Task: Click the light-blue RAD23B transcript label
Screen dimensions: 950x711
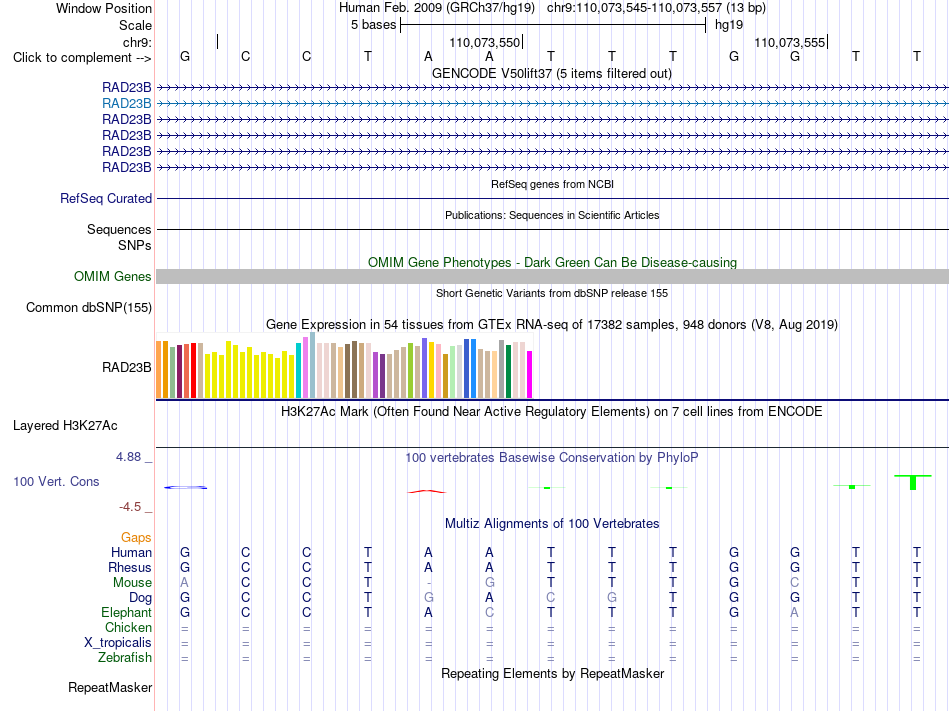Action: [x=127, y=104]
